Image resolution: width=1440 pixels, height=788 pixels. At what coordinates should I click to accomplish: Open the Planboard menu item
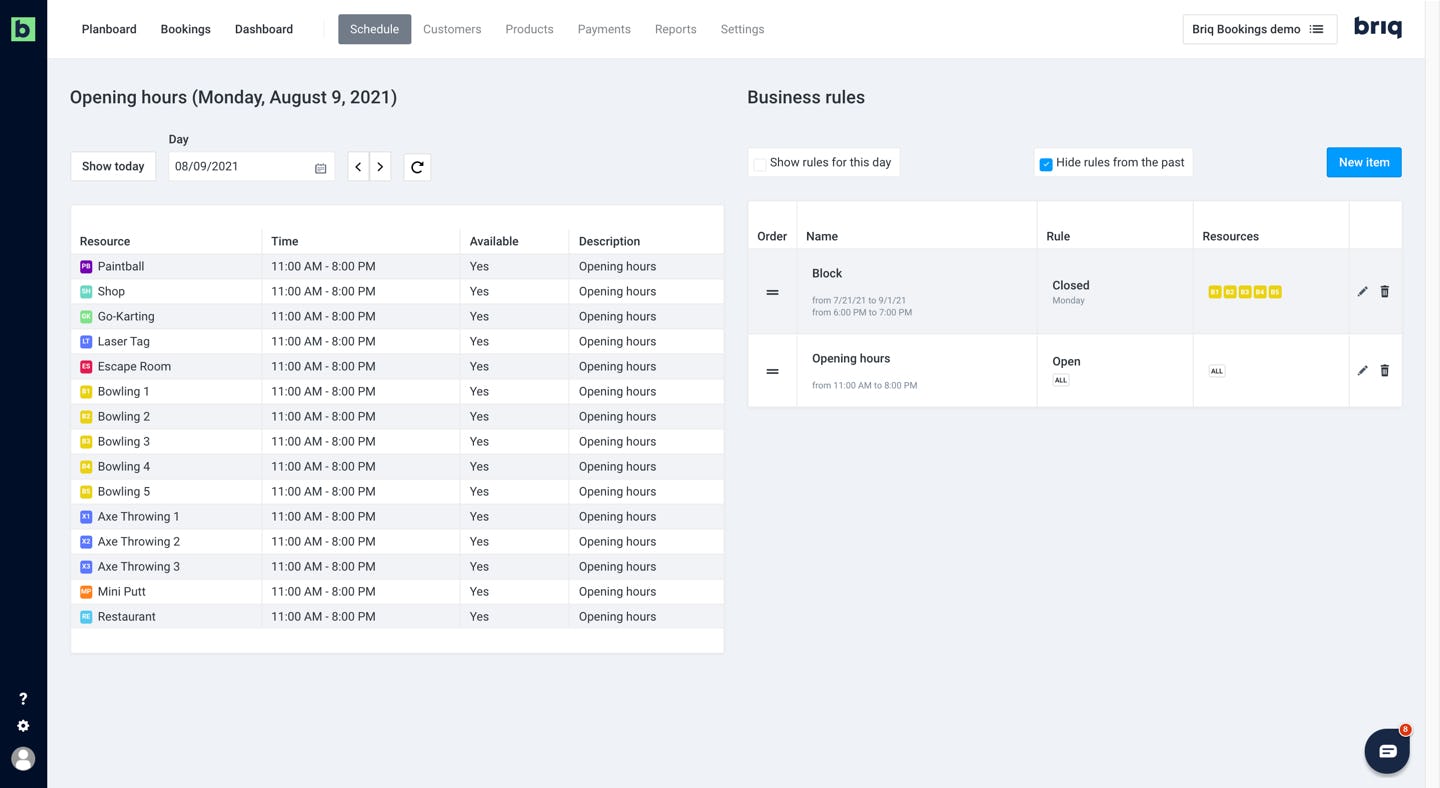(108, 29)
